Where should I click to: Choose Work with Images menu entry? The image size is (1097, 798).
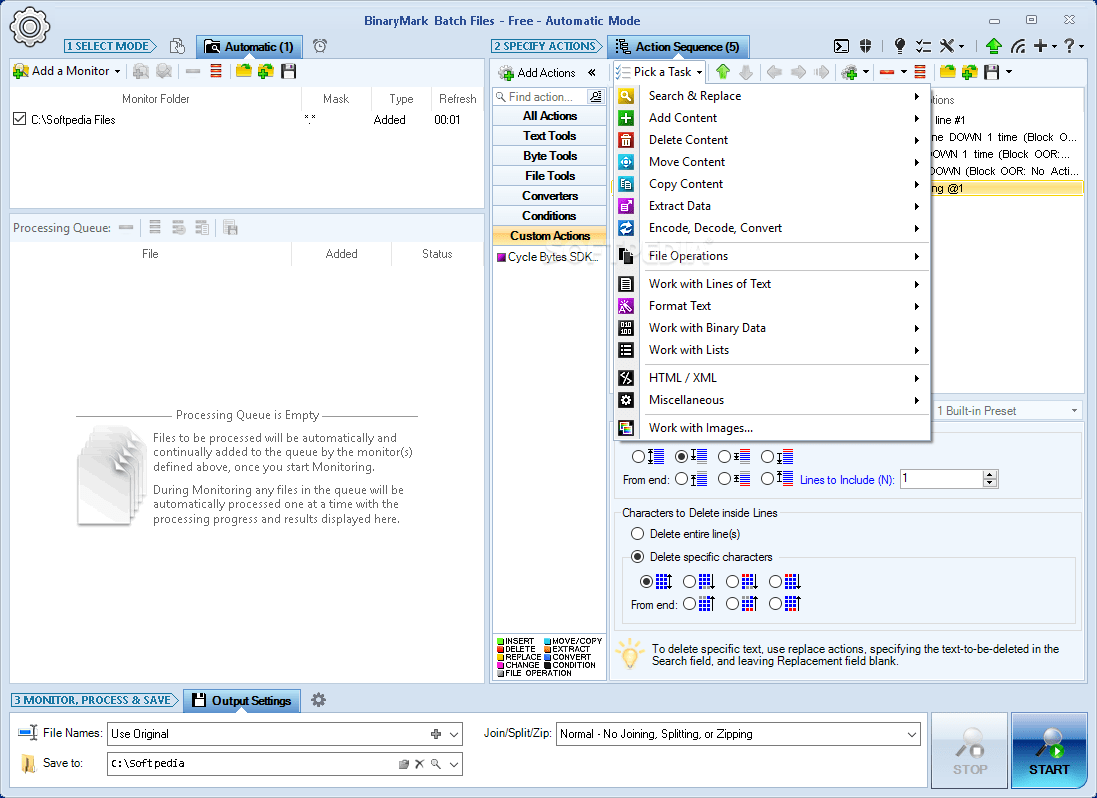pos(772,428)
